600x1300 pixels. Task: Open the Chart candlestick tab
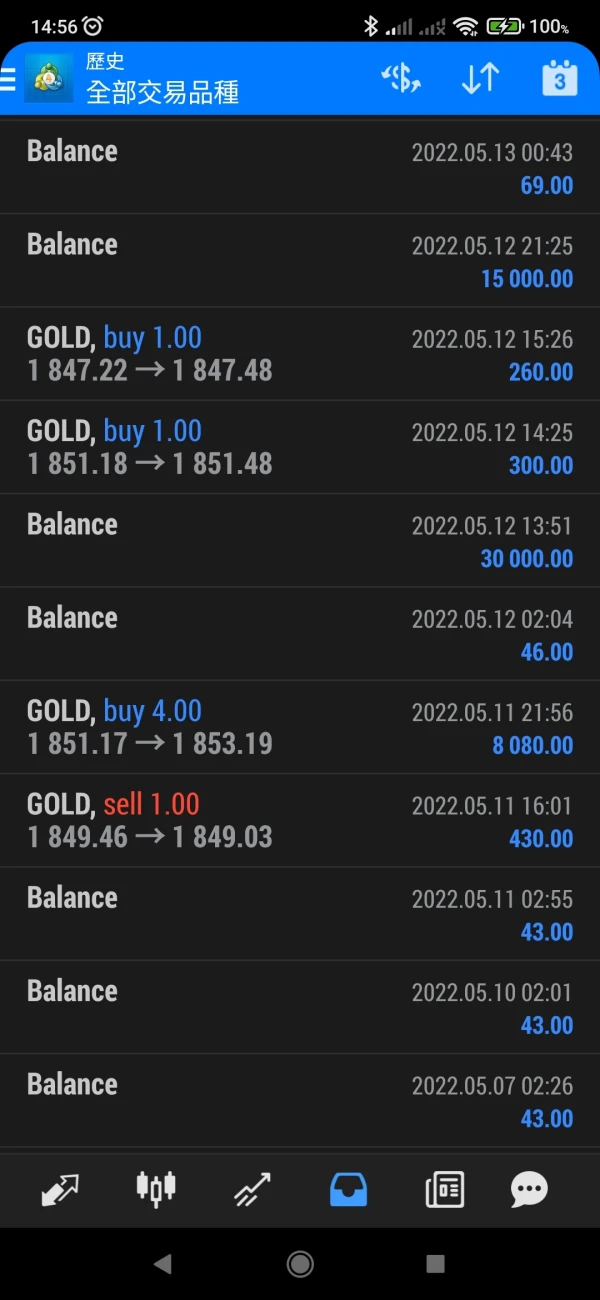tap(155, 1190)
